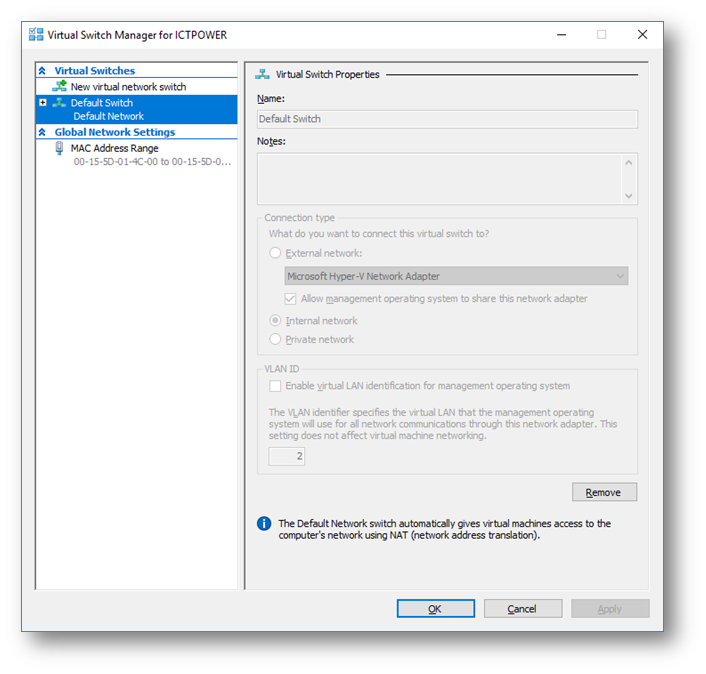The width and height of the screenshot is (706, 674).
Task: Click the Notes scrollbar up arrow
Action: [629, 163]
